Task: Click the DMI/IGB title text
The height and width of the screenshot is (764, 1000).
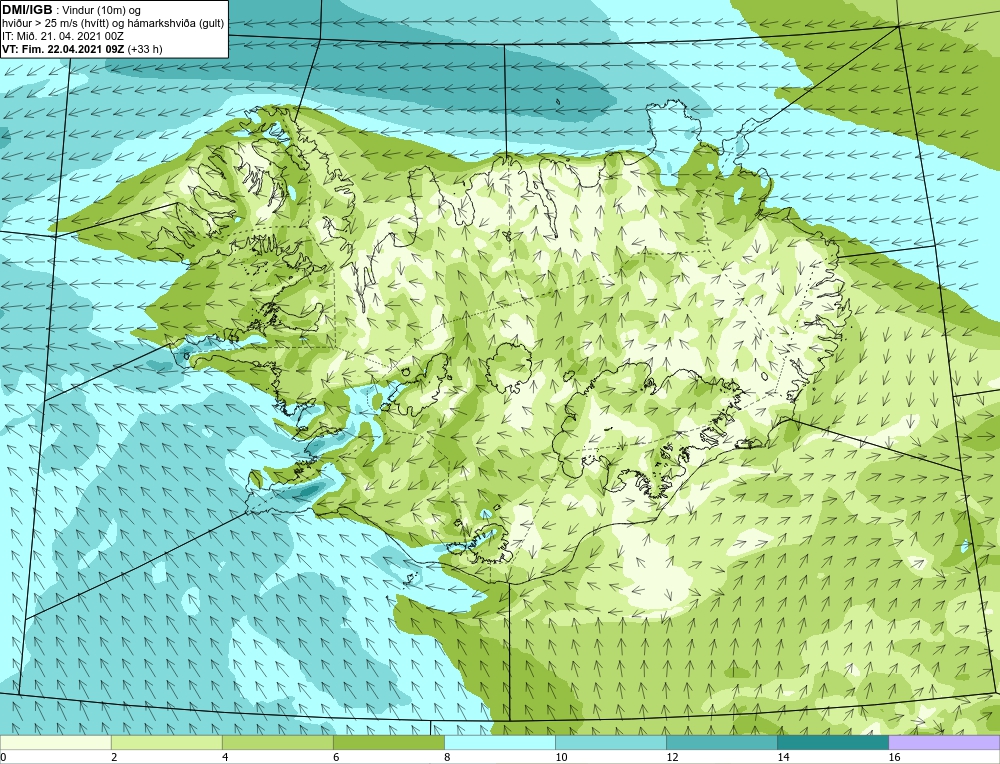Action: (27, 10)
